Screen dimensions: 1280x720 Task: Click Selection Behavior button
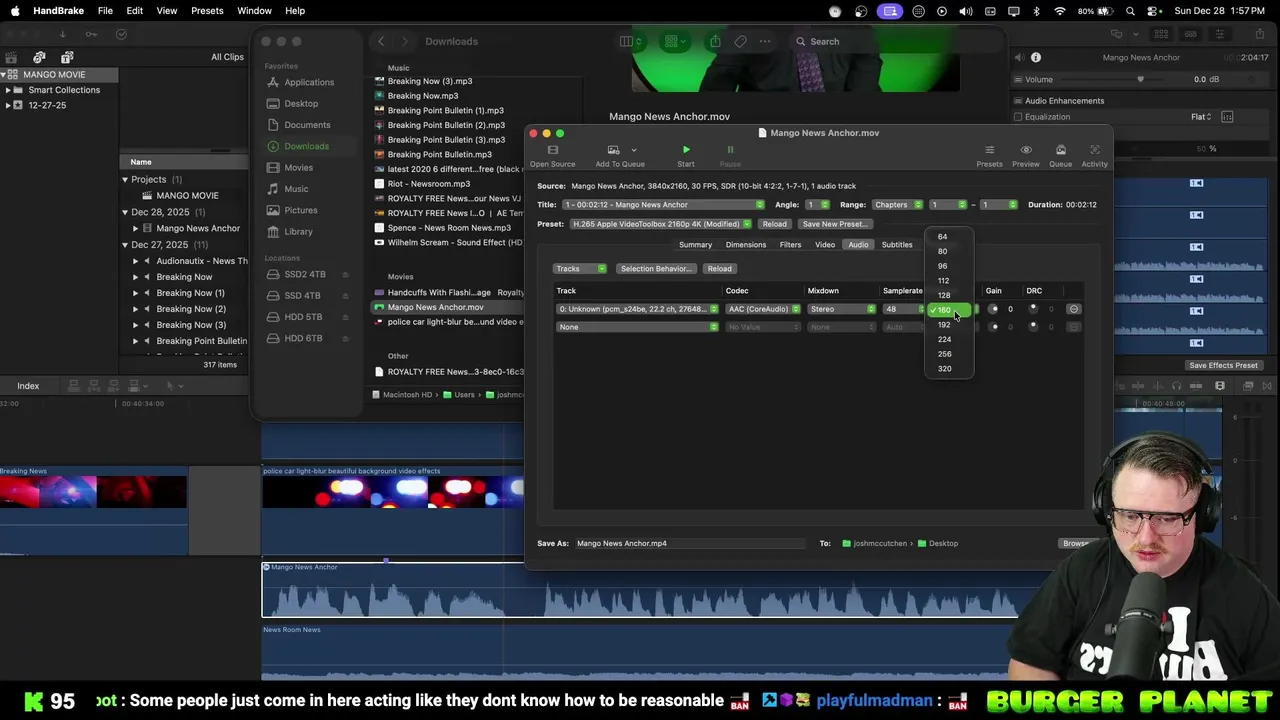pos(656,269)
